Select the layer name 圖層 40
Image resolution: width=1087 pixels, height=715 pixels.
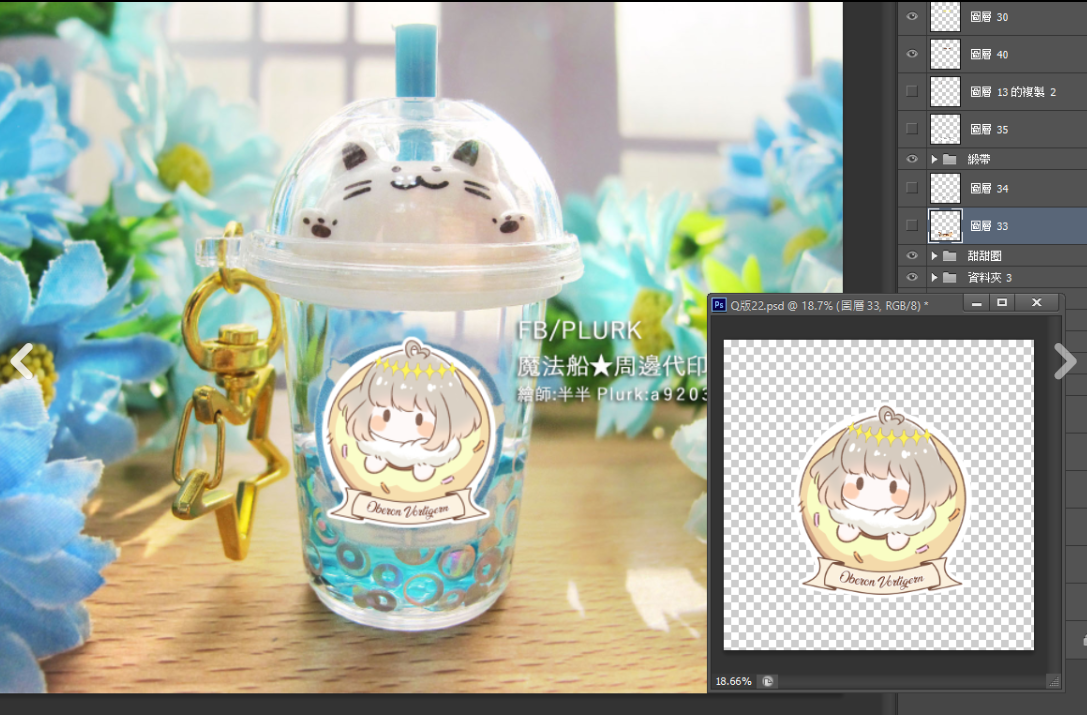989,54
